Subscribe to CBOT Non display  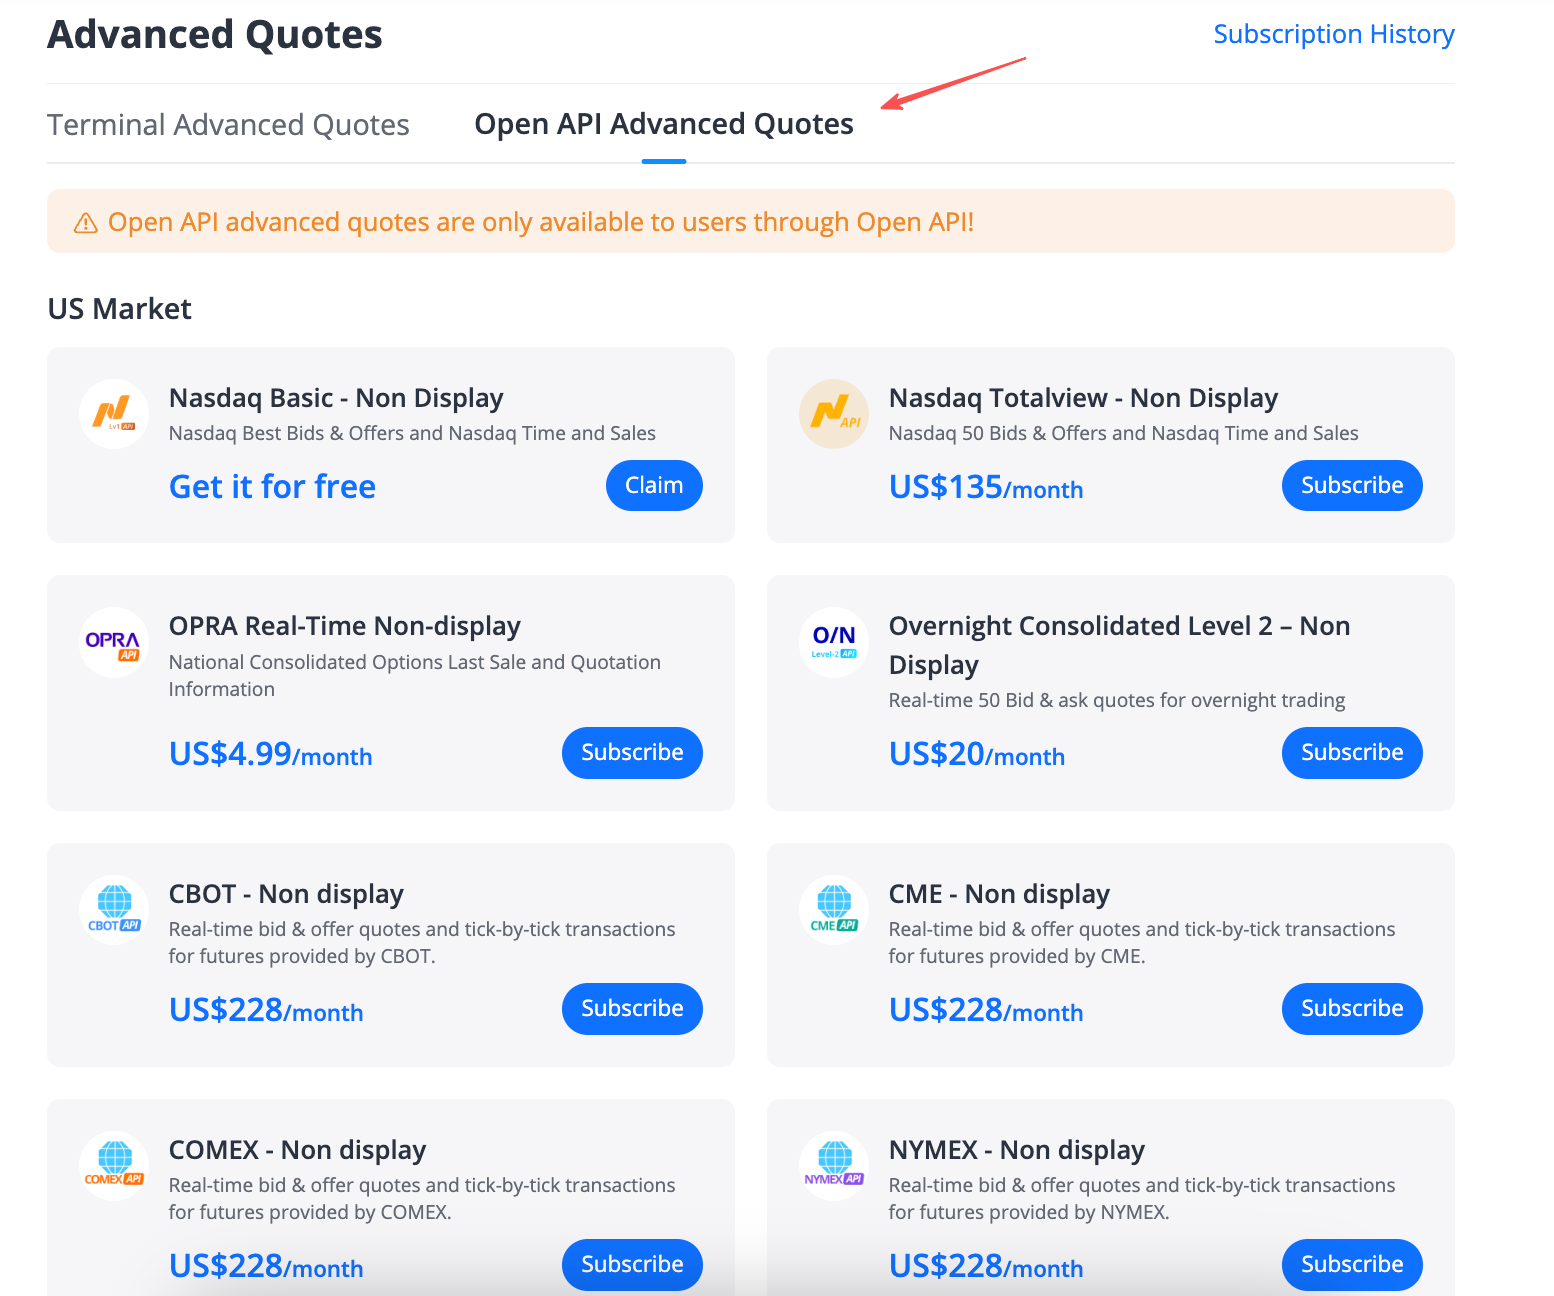coord(632,1008)
